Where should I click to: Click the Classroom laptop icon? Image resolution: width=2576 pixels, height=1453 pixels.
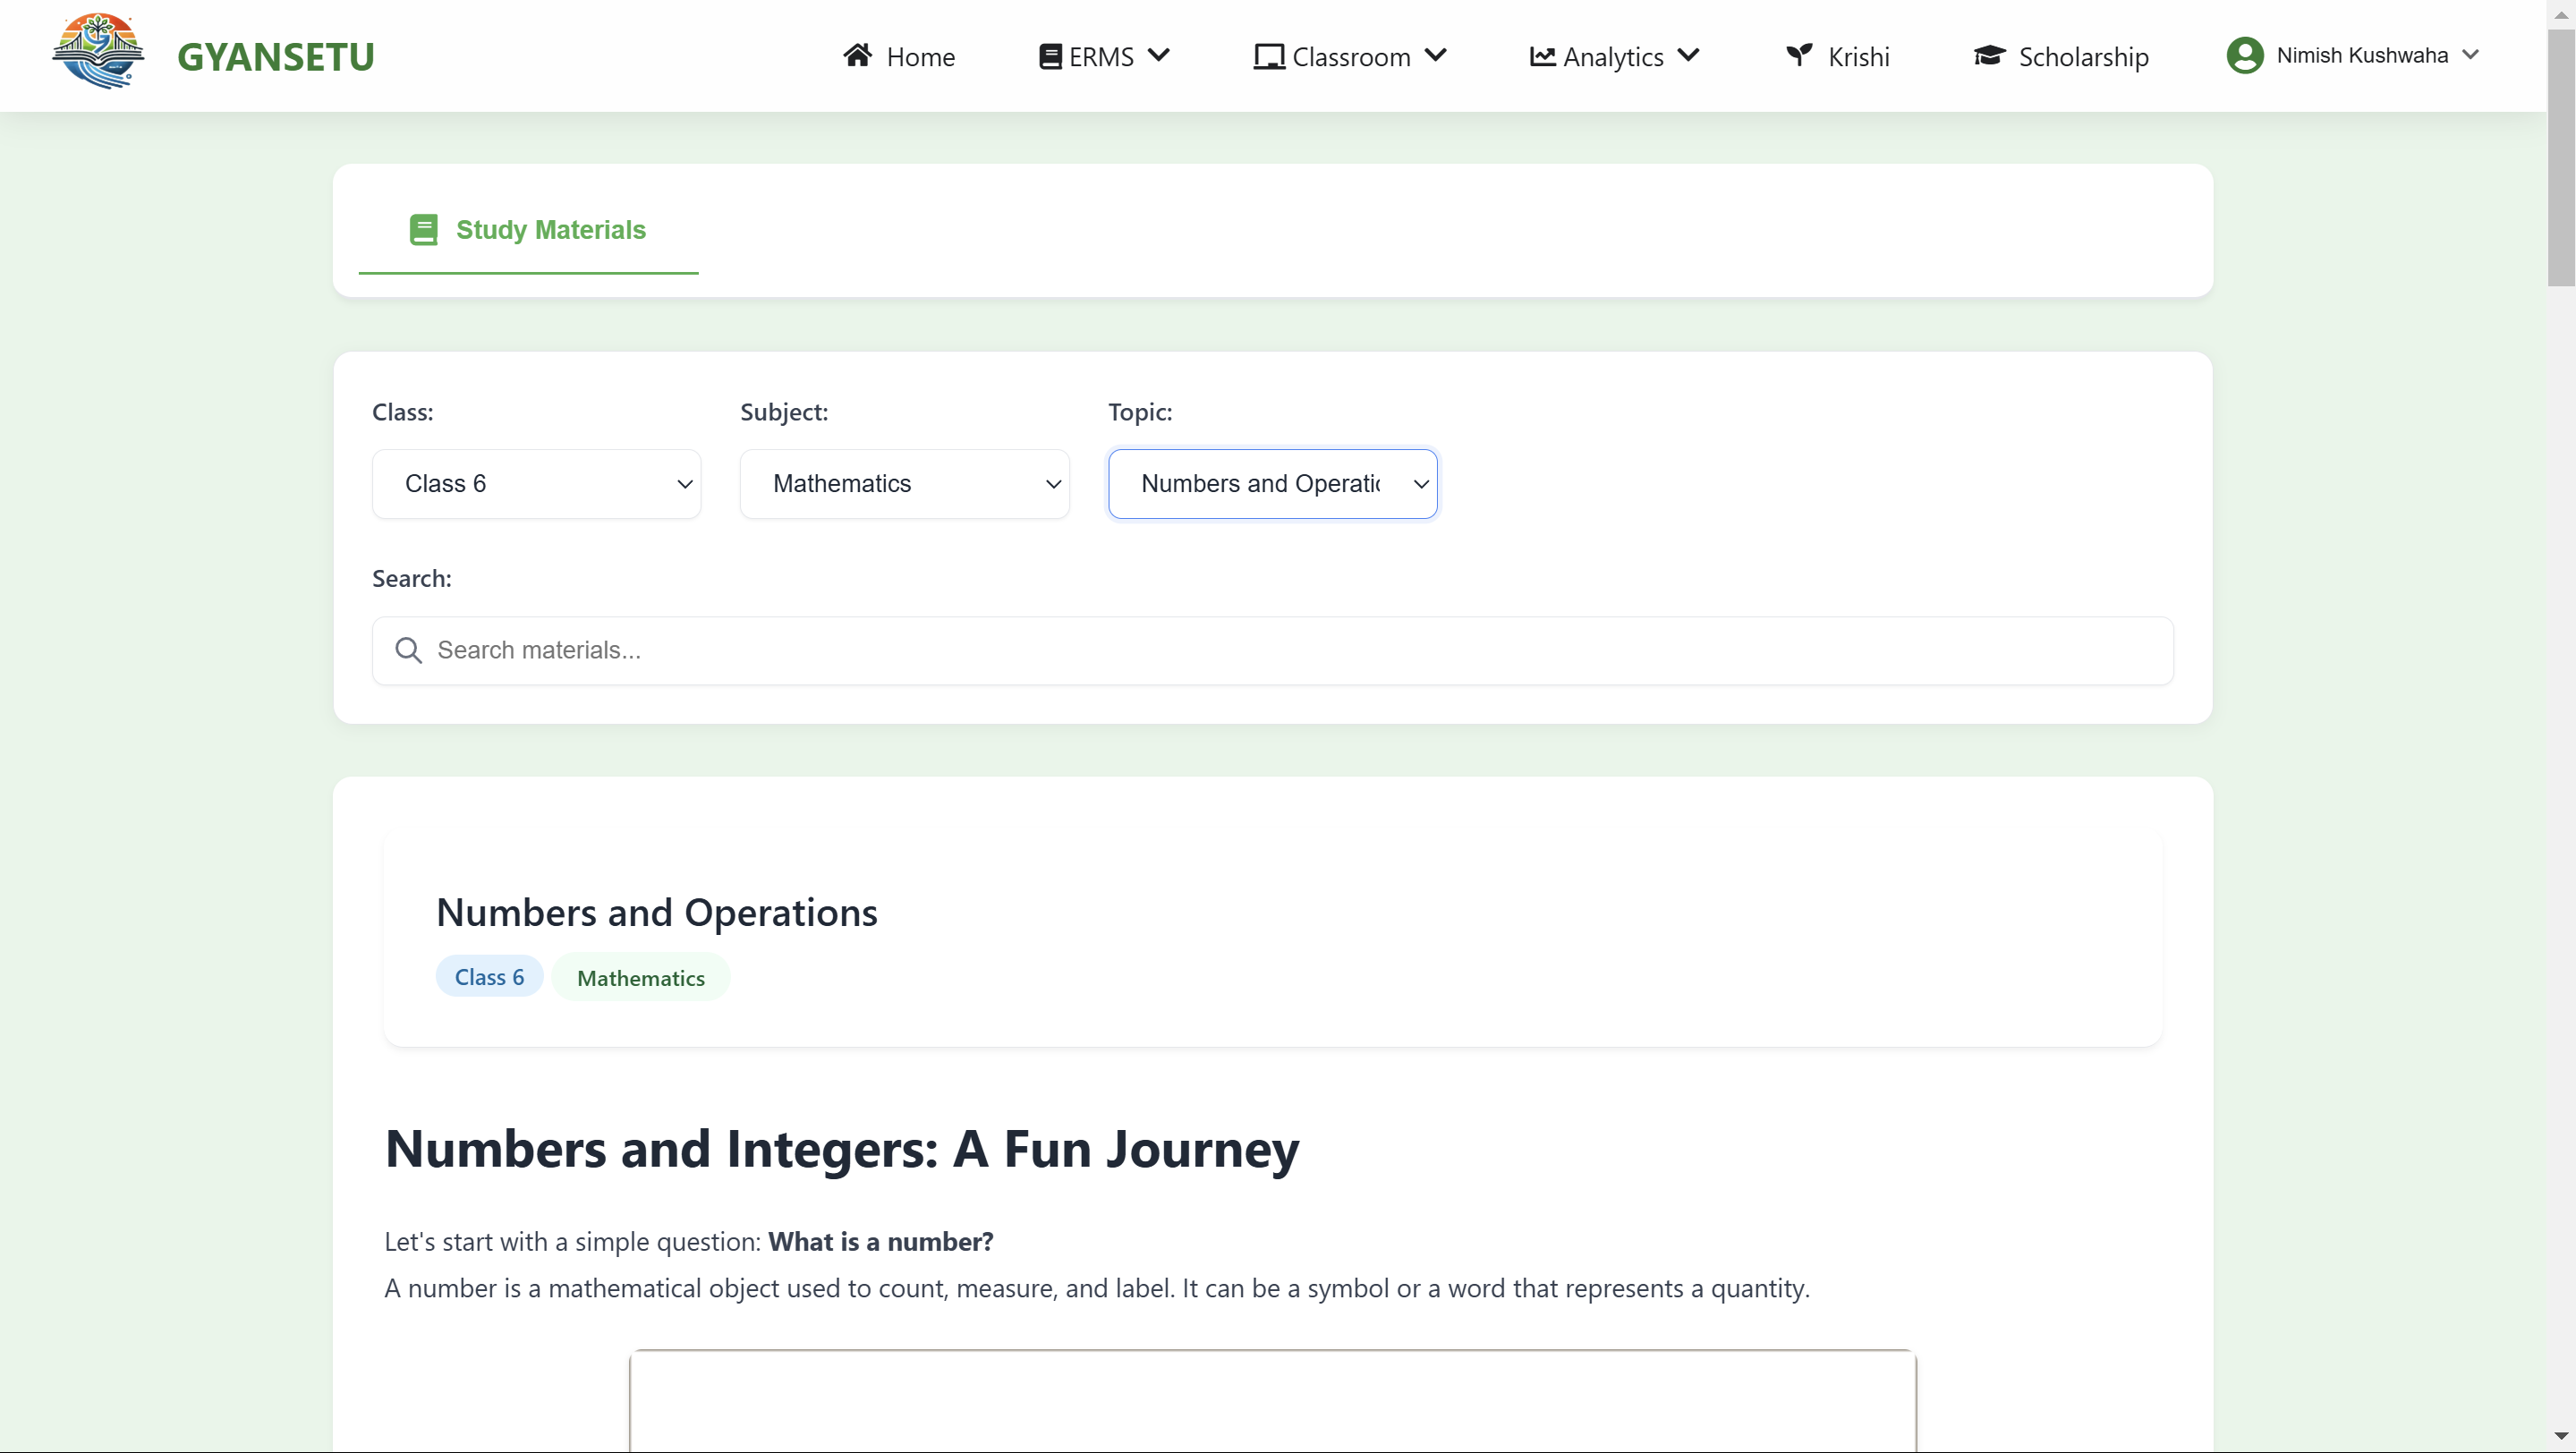1268,57
